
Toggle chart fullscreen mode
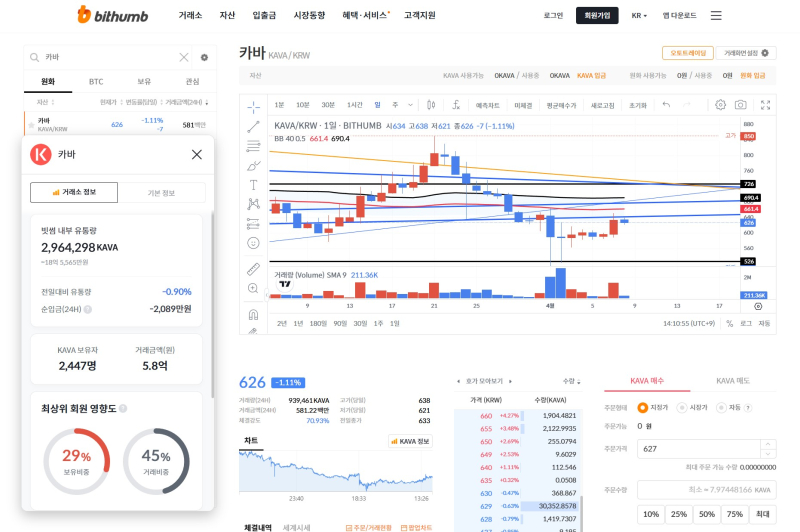(x=765, y=105)
